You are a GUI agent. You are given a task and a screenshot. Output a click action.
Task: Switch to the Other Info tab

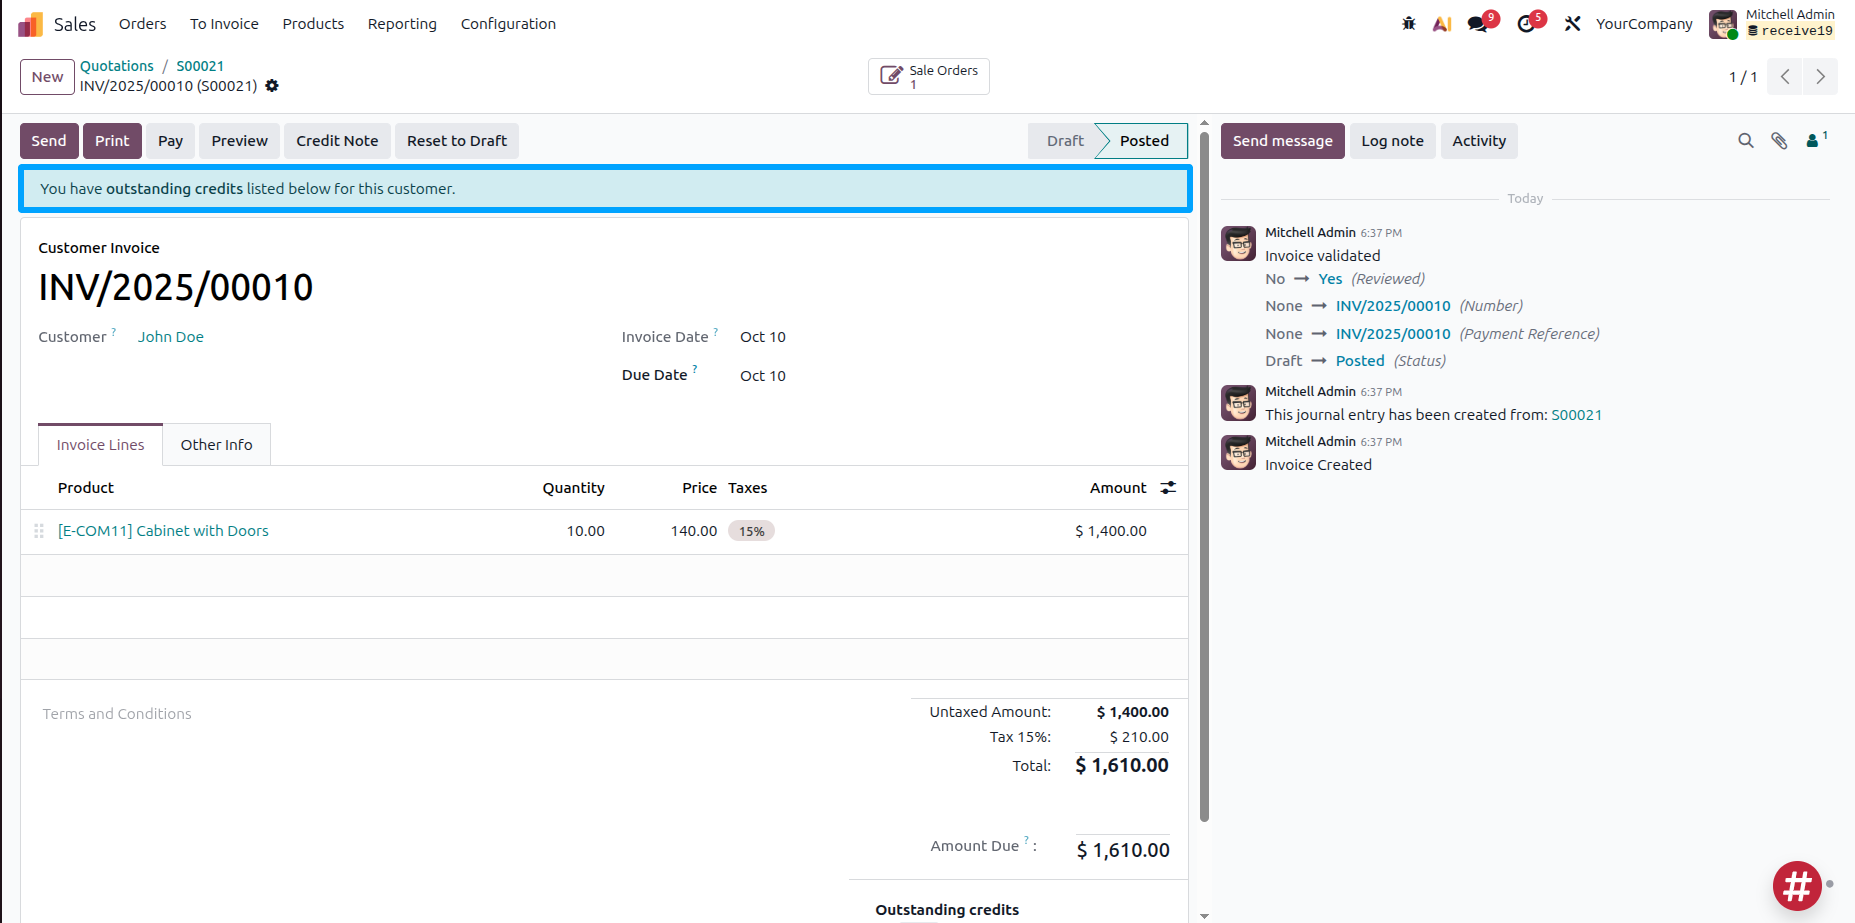pos(216,445)
